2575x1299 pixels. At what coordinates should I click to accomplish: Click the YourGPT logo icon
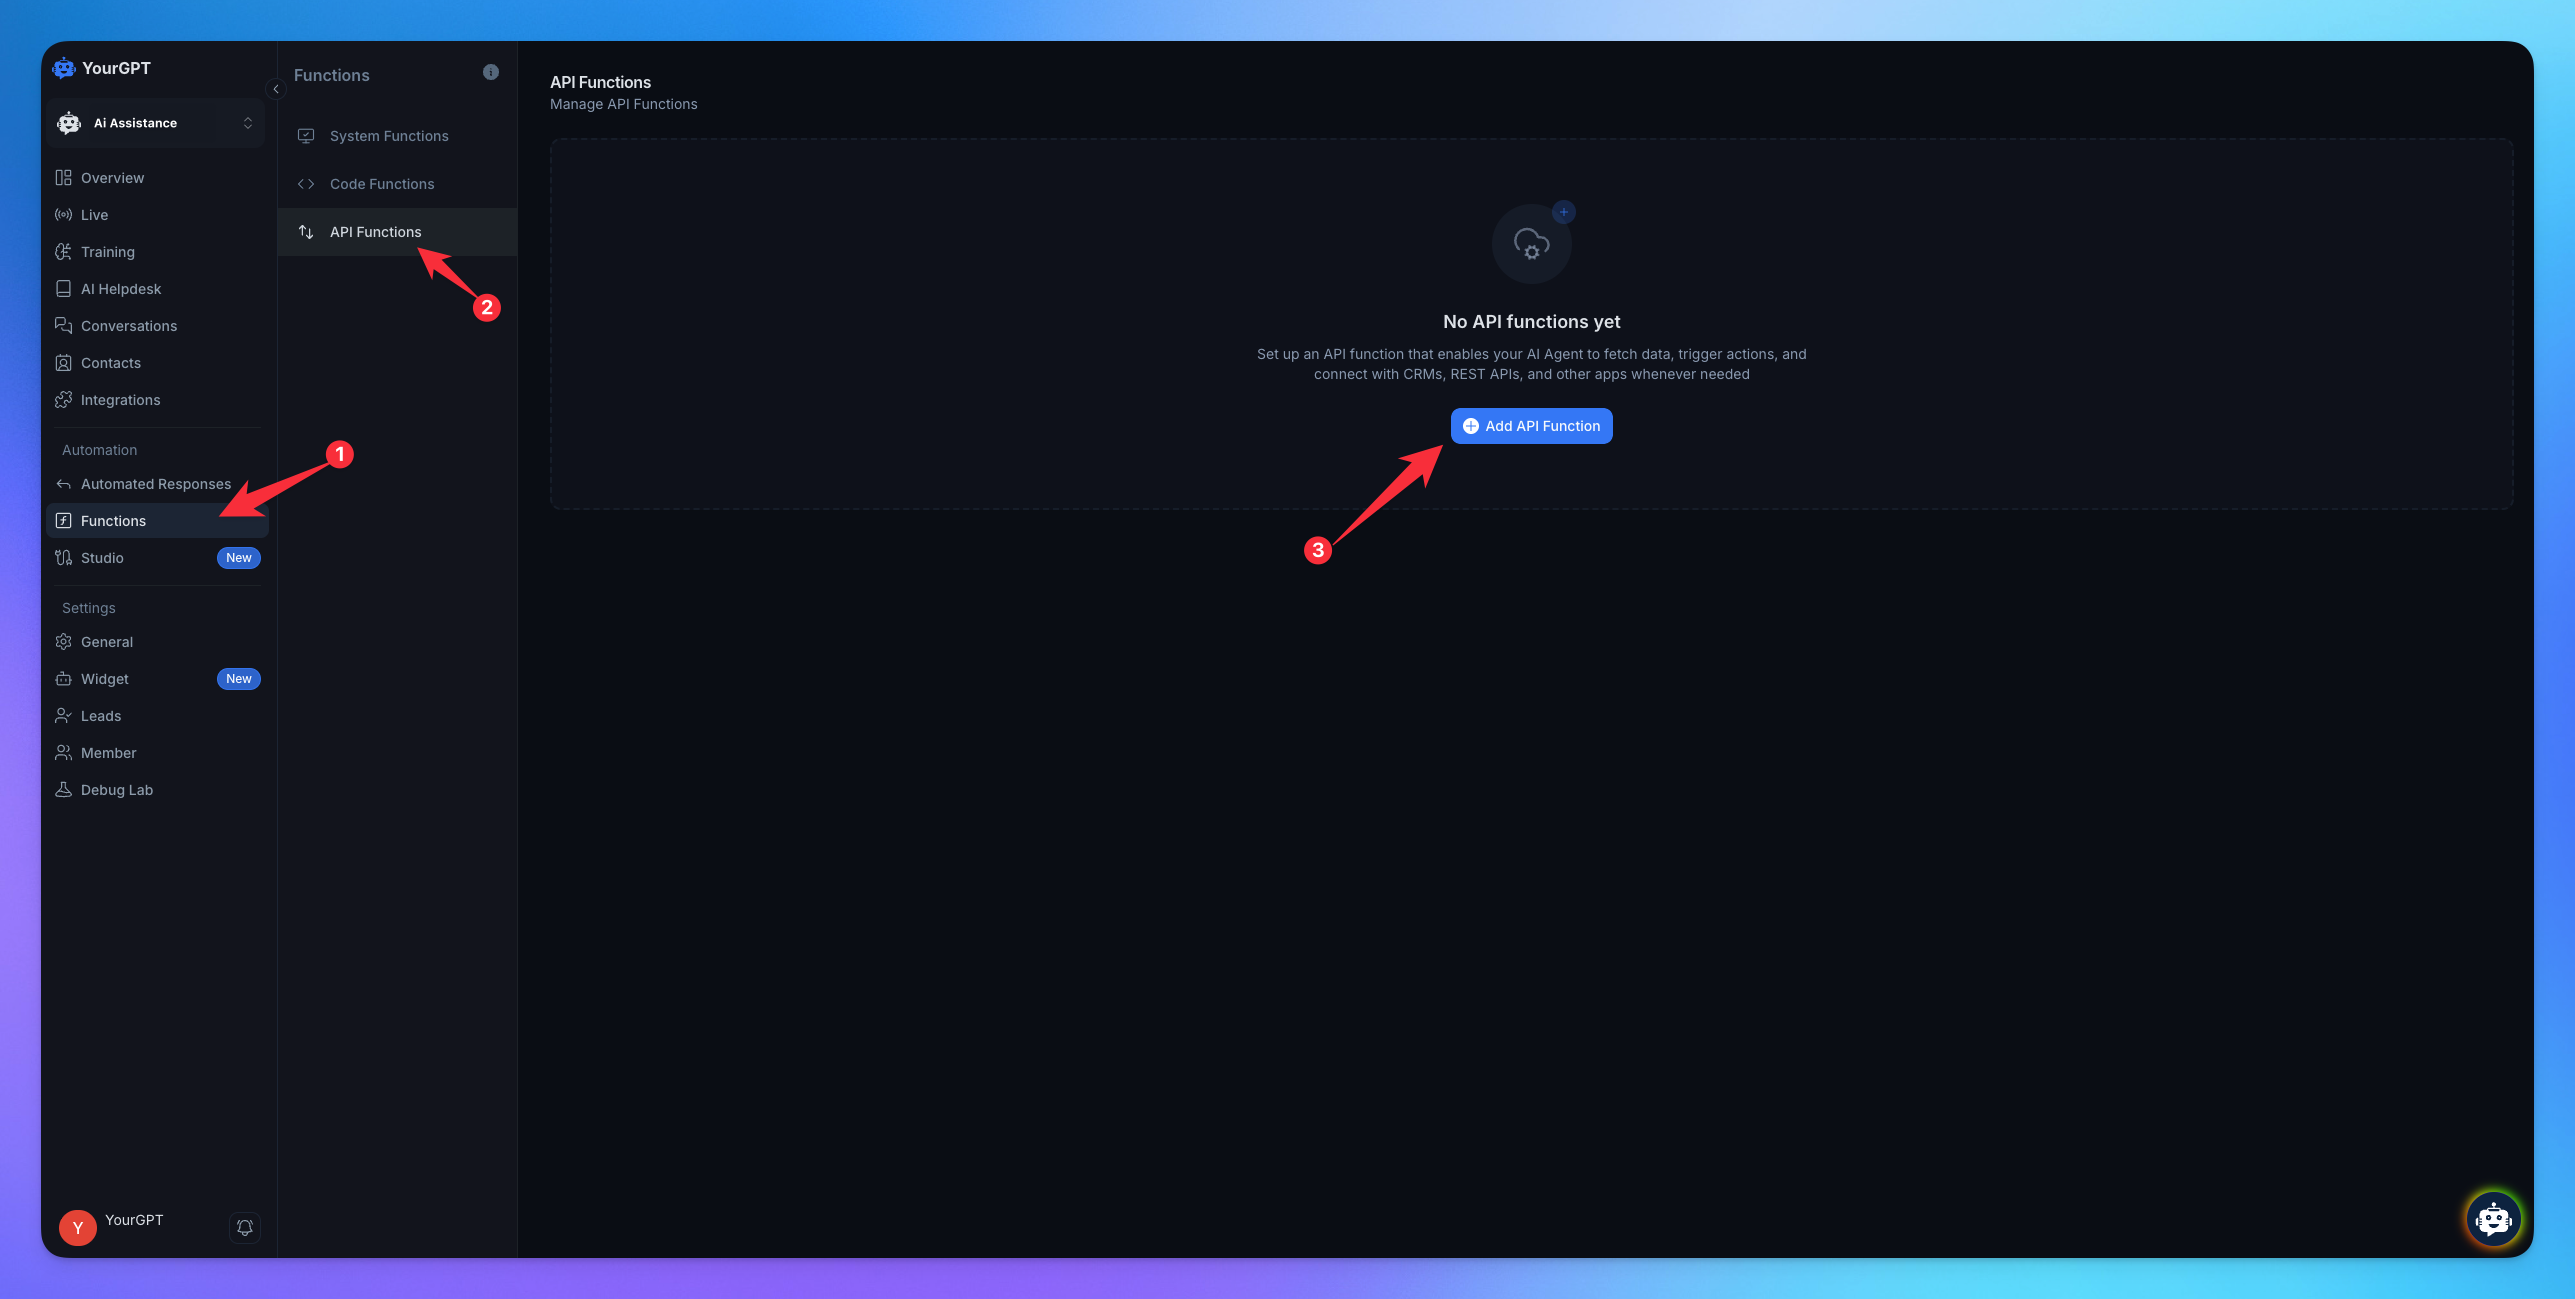tap(64, 68)
